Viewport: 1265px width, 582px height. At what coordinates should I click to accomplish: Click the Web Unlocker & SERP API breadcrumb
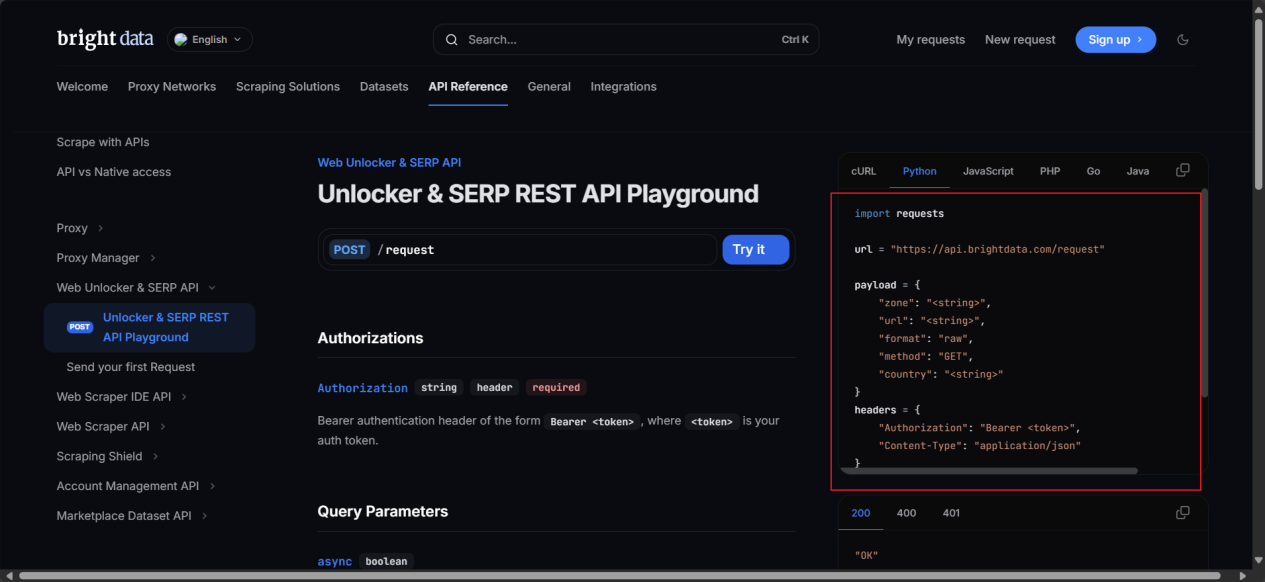pyautogui.click(x=389, y=162)
